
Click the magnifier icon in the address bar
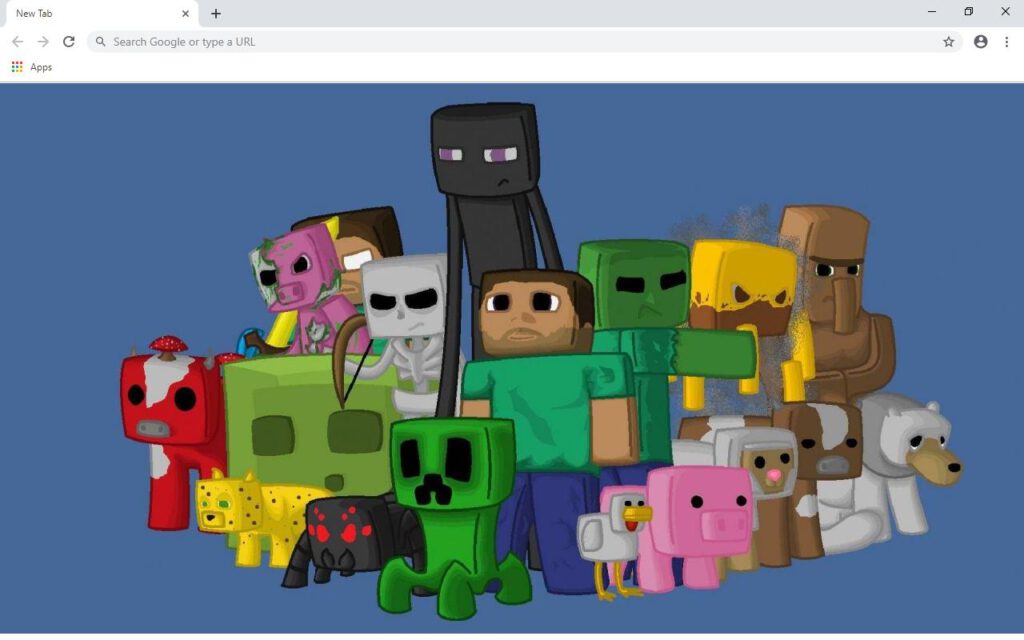point(101,42)
